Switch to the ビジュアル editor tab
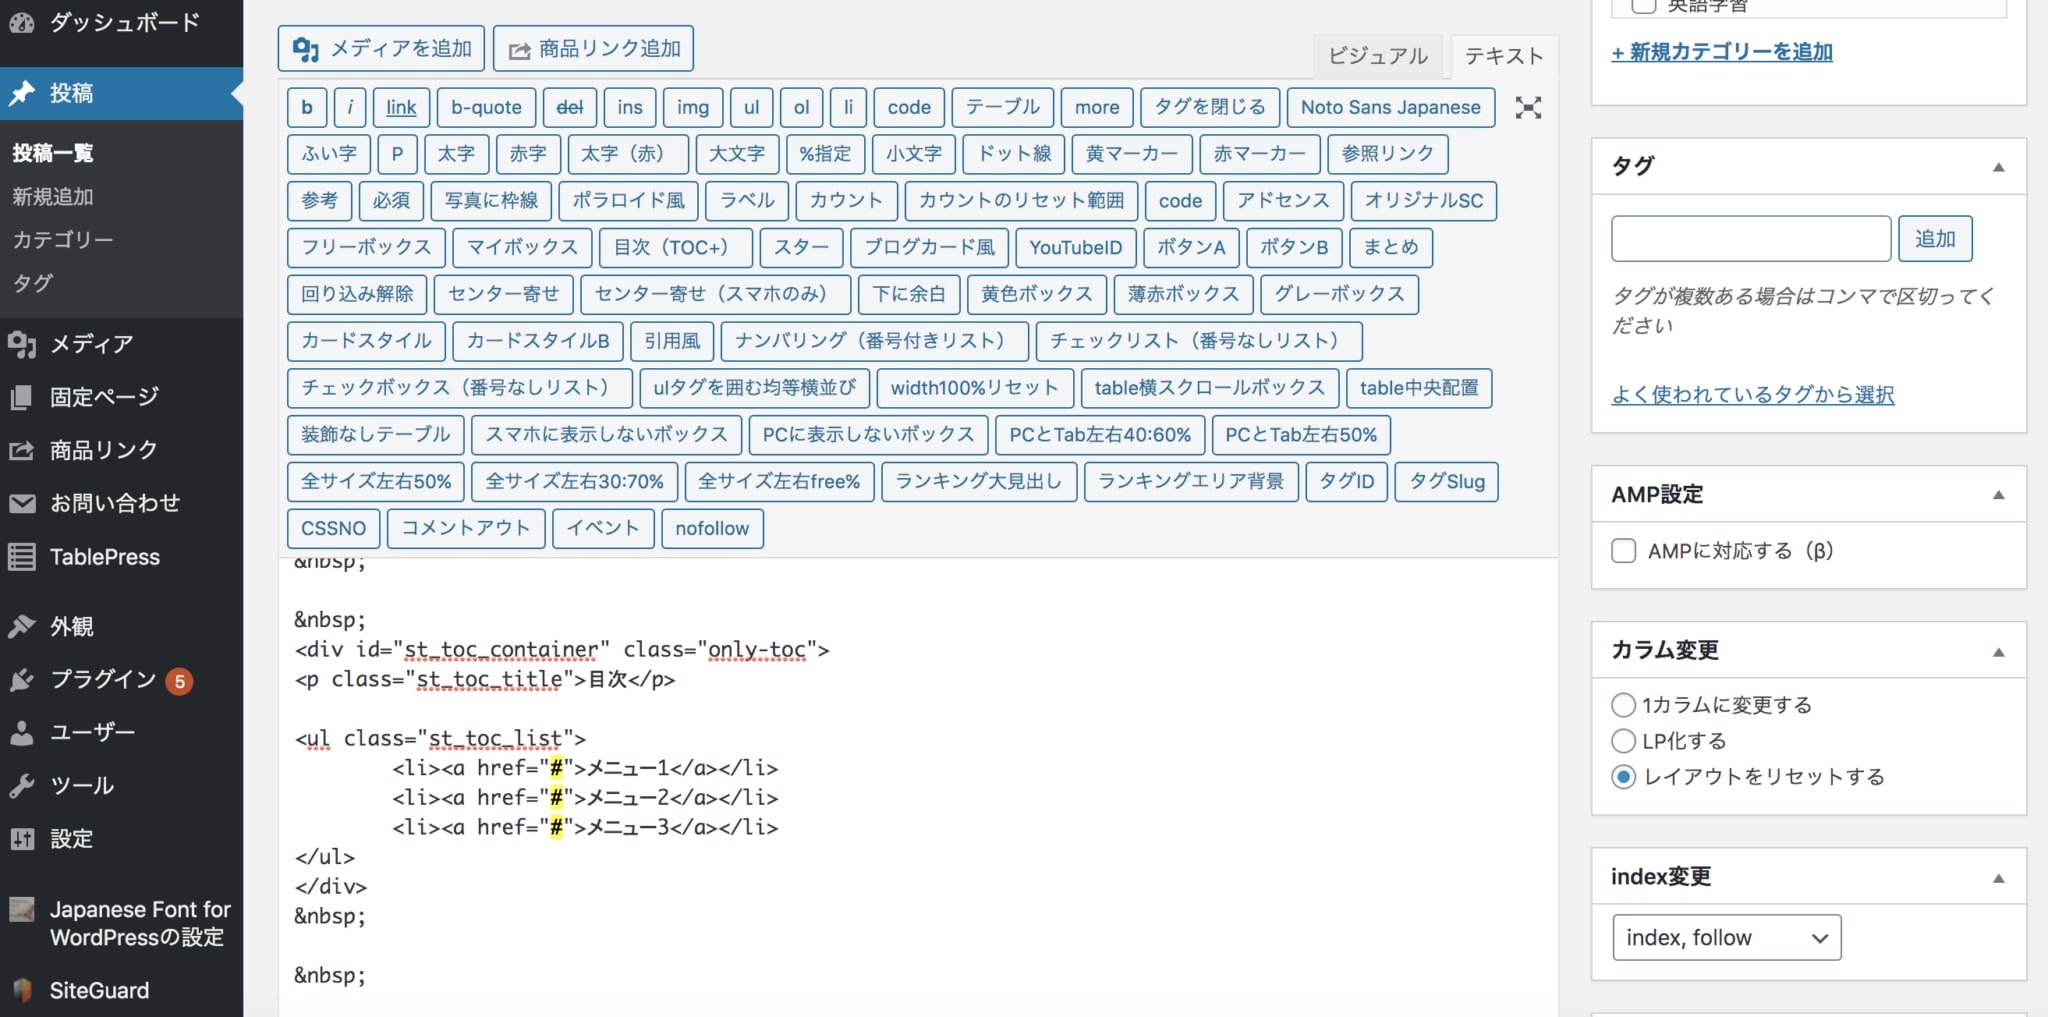 1379,56
